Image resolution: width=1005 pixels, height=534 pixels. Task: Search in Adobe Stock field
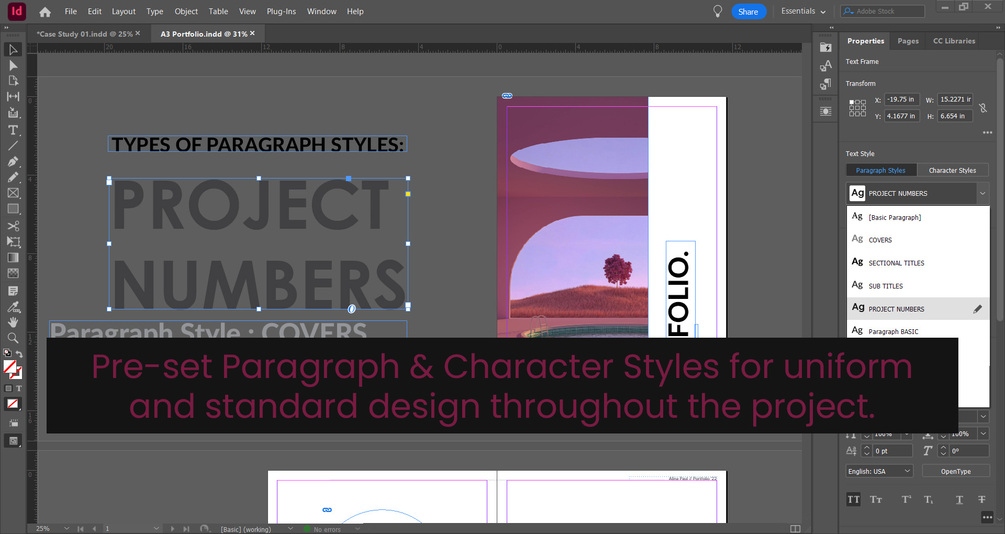coord(883,12)
